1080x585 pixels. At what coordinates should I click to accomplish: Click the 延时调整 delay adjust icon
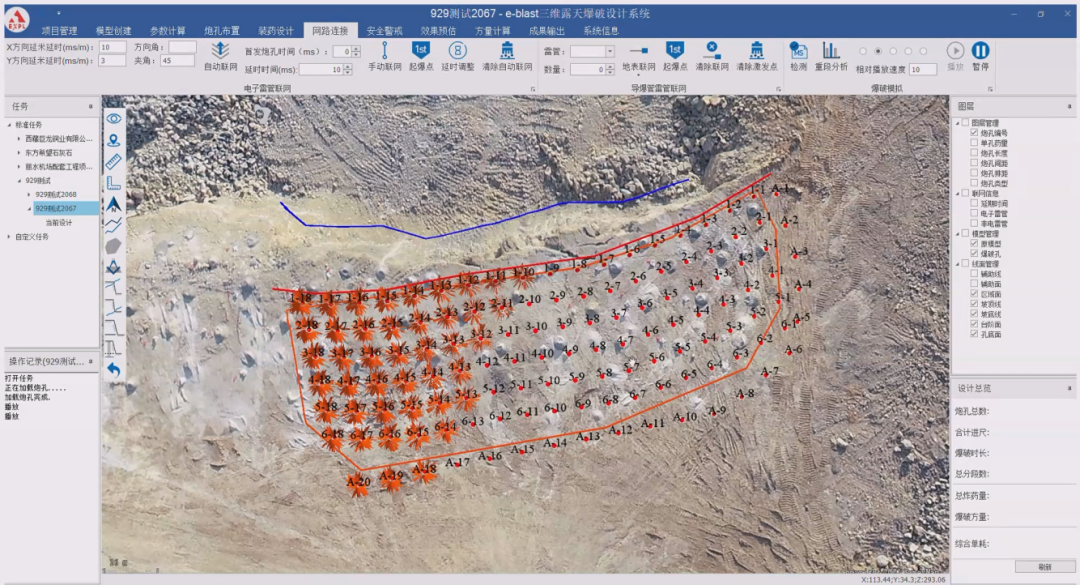(457, 51)
